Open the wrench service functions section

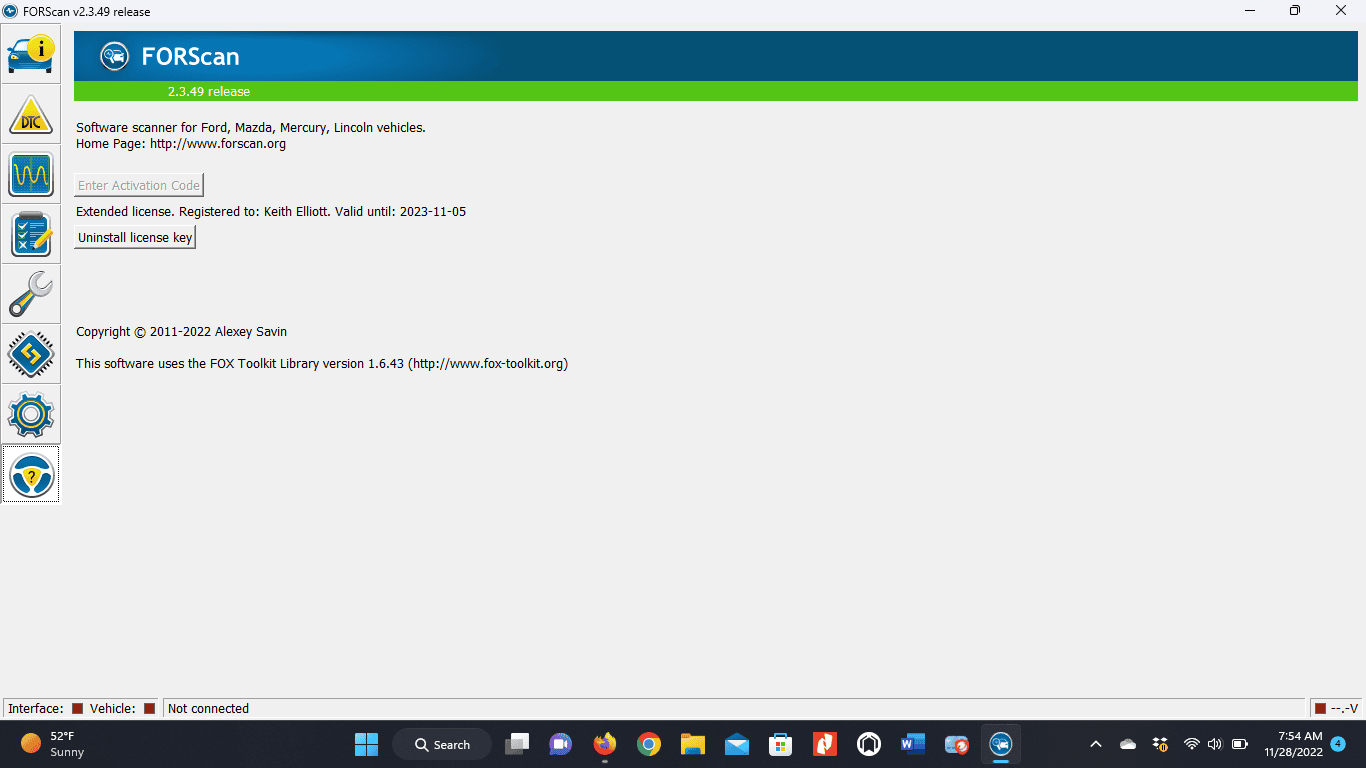(31, 294)
